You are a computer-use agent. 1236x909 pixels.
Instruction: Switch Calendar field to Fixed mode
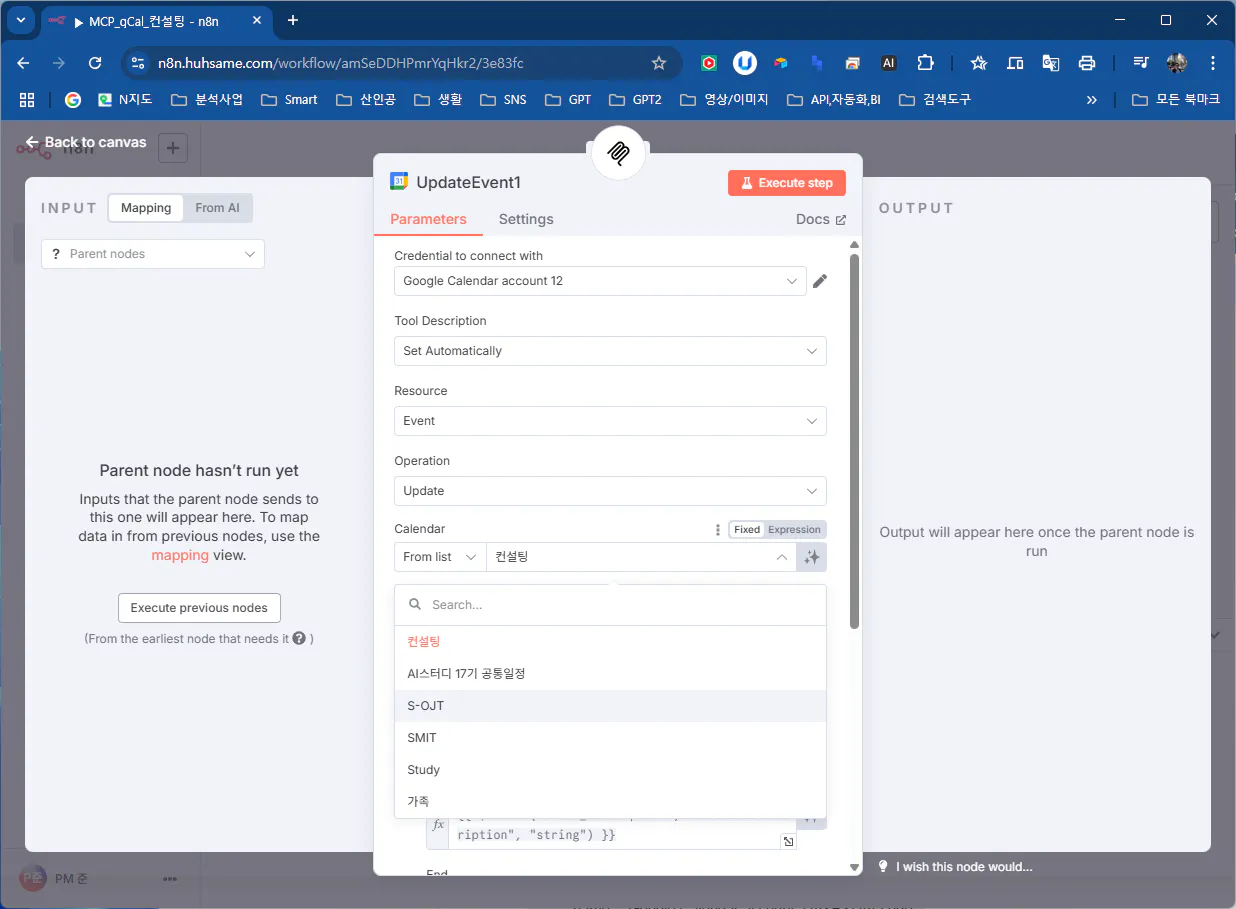point(747,530)
